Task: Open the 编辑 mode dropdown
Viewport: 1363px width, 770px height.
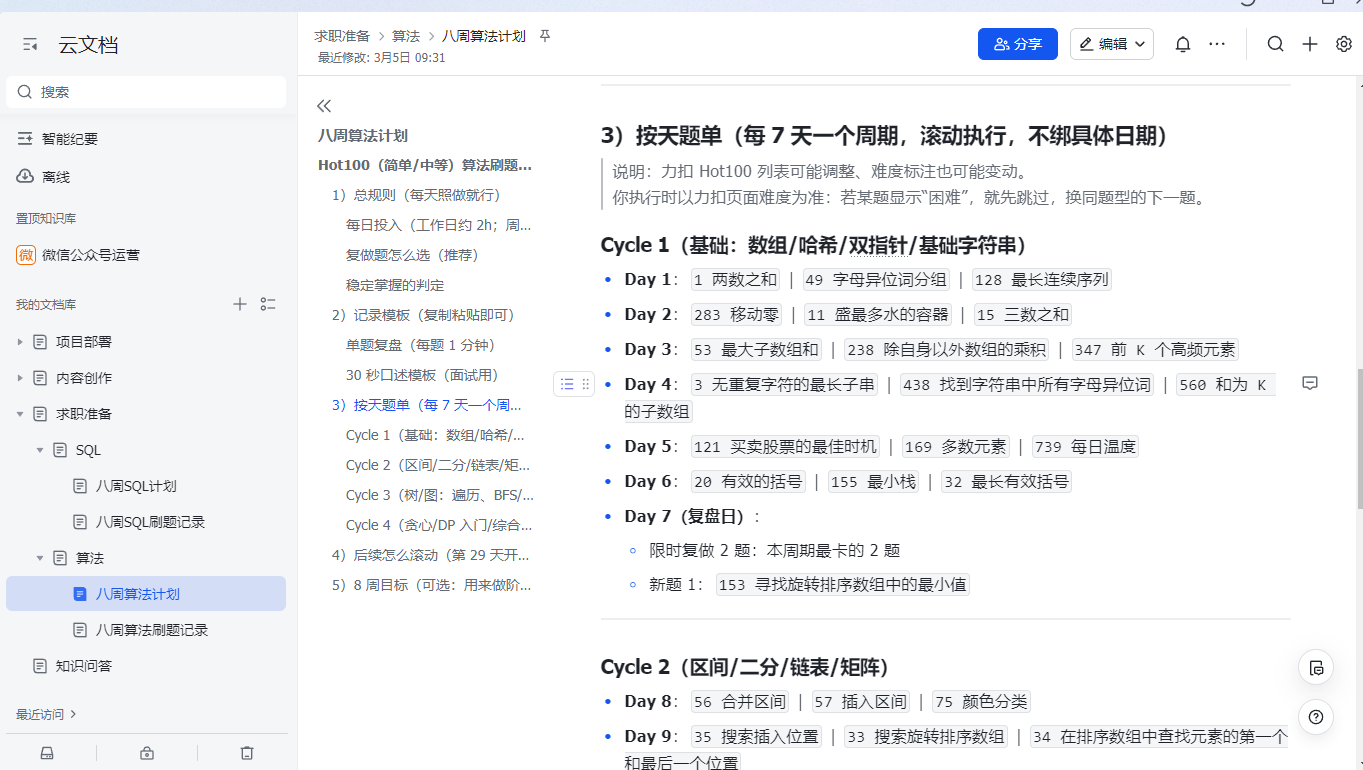Action: tap(1112, 44)
